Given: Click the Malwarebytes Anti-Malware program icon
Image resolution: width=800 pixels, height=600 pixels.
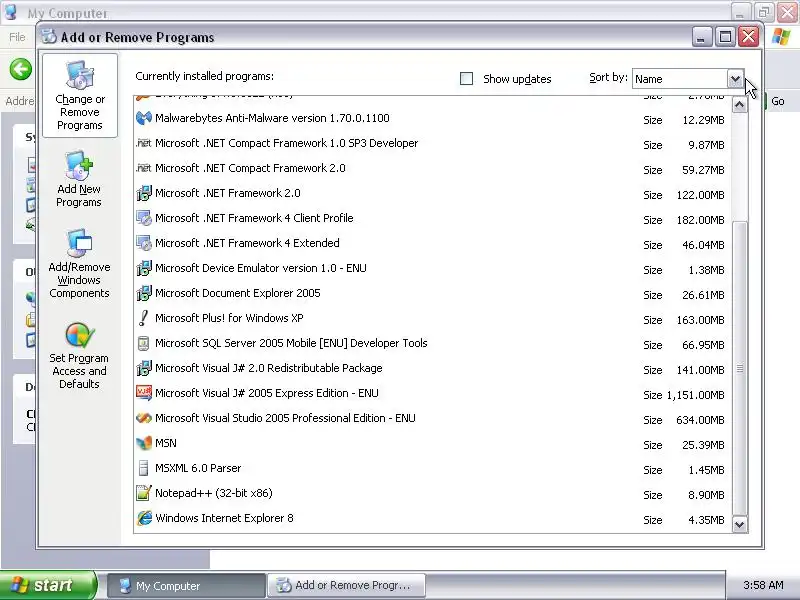Looking at the screenshot, I should 144,118.
